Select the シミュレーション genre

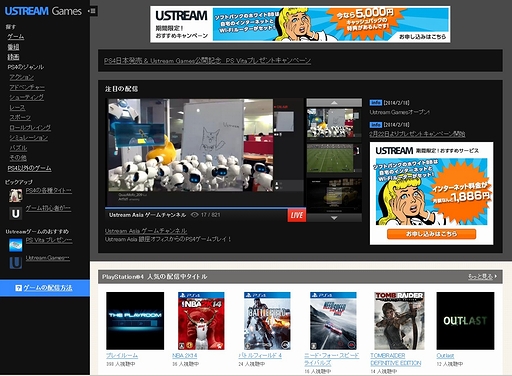click(29, 138)
